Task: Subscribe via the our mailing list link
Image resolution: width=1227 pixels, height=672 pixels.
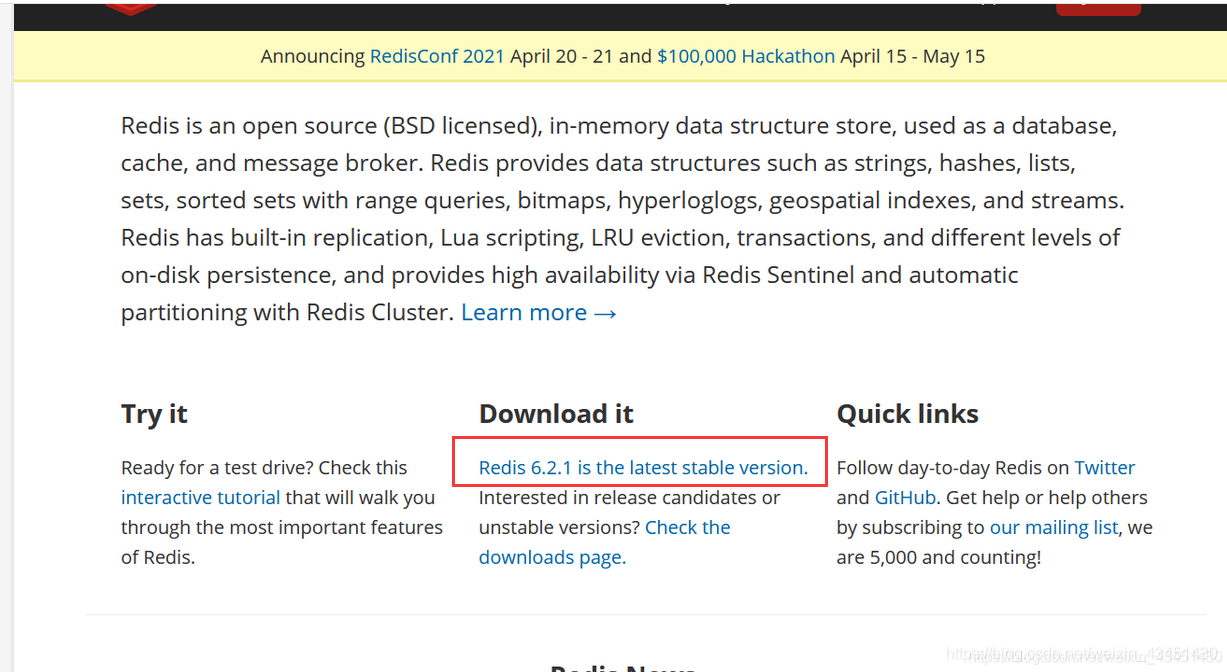Action: (1054, 527)
